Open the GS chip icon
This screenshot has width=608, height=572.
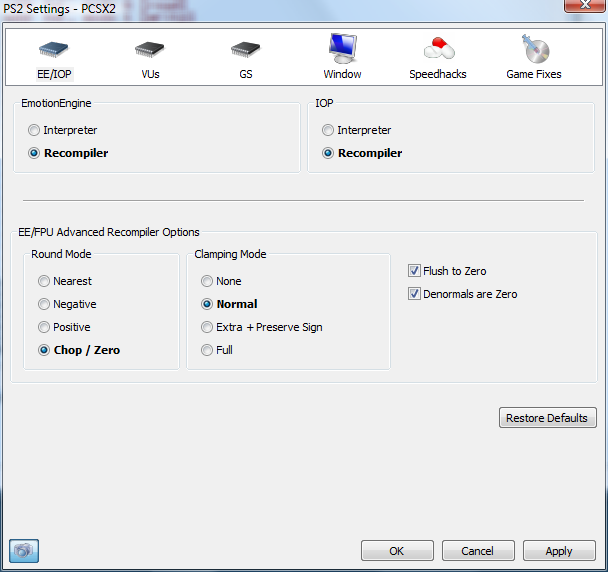[x=245, y=49]
